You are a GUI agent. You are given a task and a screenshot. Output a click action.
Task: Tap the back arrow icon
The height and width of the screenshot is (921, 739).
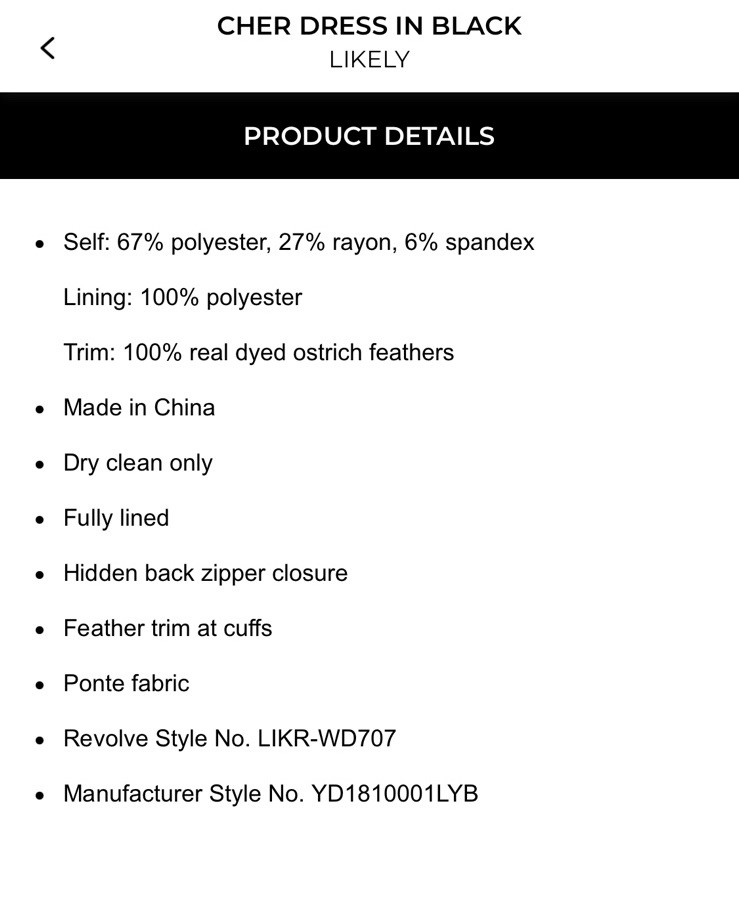coord(47,48)
